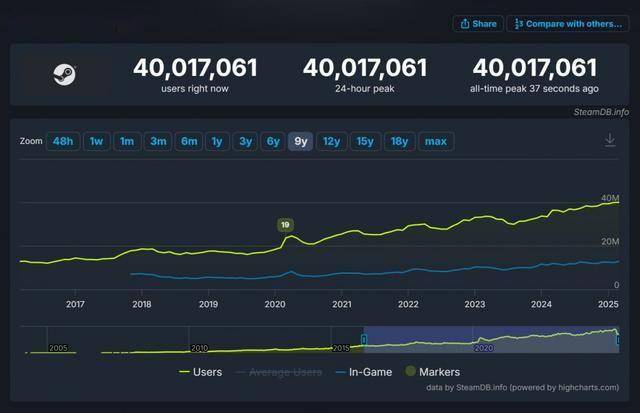Set zoom range to 1m
This screenshot has height=413, width=640.
(127, 141)
